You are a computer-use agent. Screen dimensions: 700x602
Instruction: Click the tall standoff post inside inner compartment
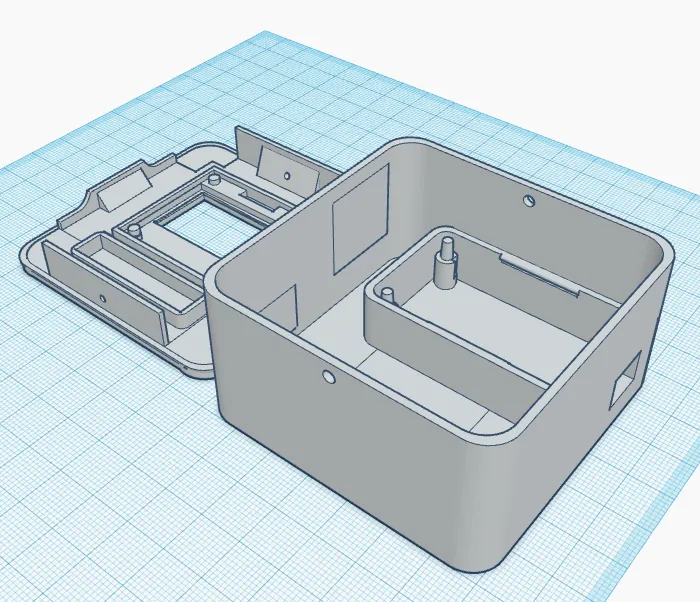coord(446,263)
